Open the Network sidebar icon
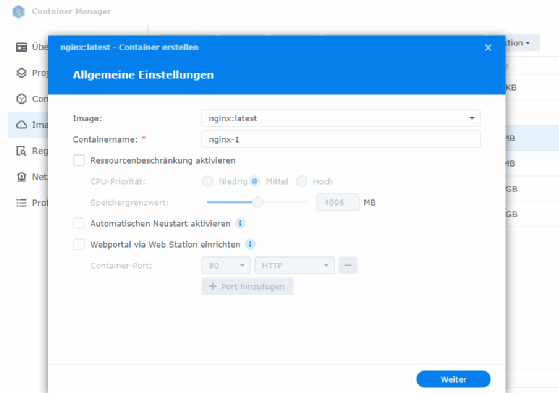 [21, 177]
